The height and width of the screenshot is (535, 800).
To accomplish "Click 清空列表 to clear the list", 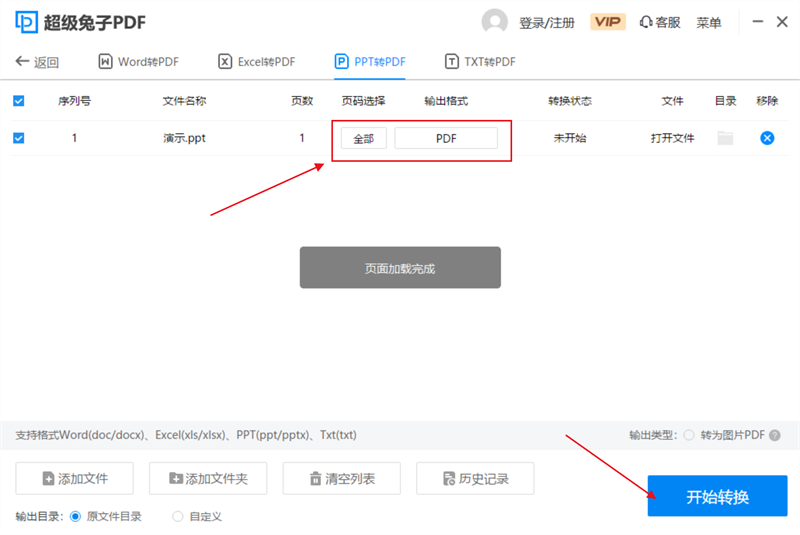I will pyautogui.click(x=342, y=478).
